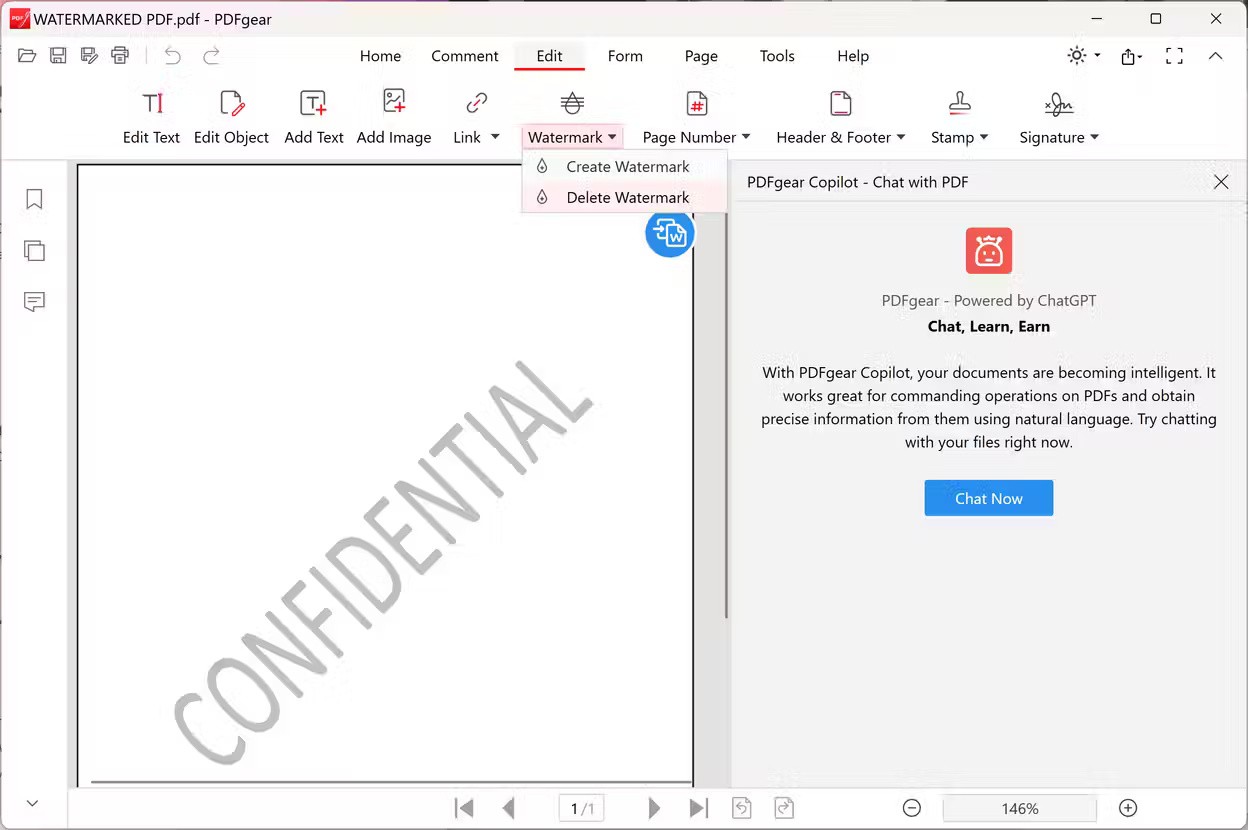Switch to the Comment tab
This screenshot has height=830, width=1248.
[x=464, y=56]
